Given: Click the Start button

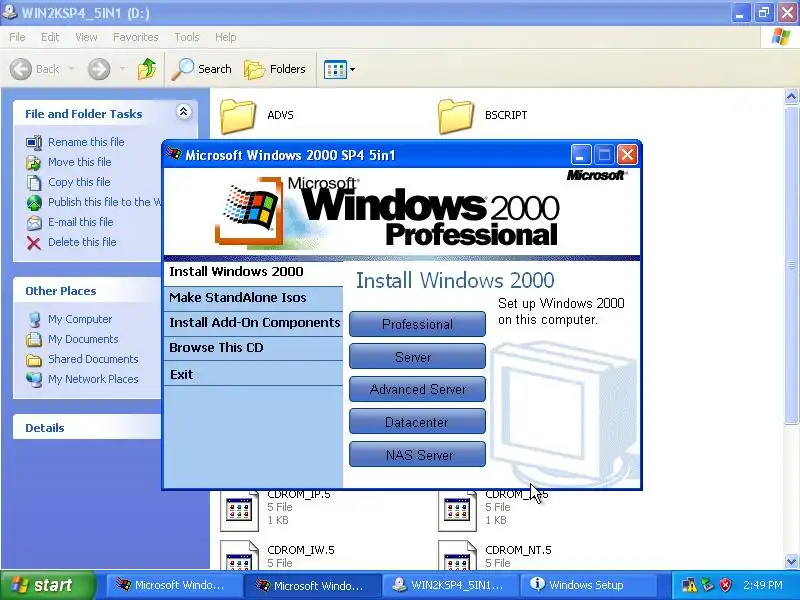Looking at the screenshot, I should (48, 585).
